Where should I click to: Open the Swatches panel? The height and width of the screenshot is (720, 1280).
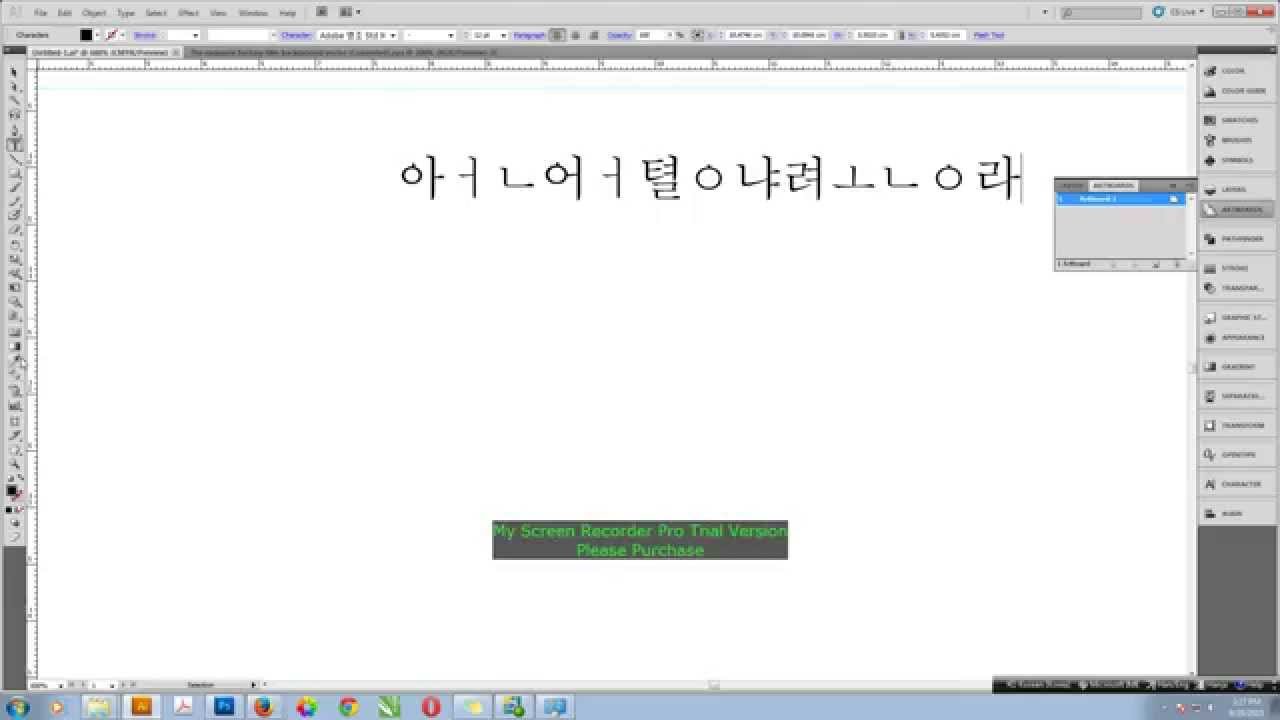pyautogui.click(x=1236, y=120)
